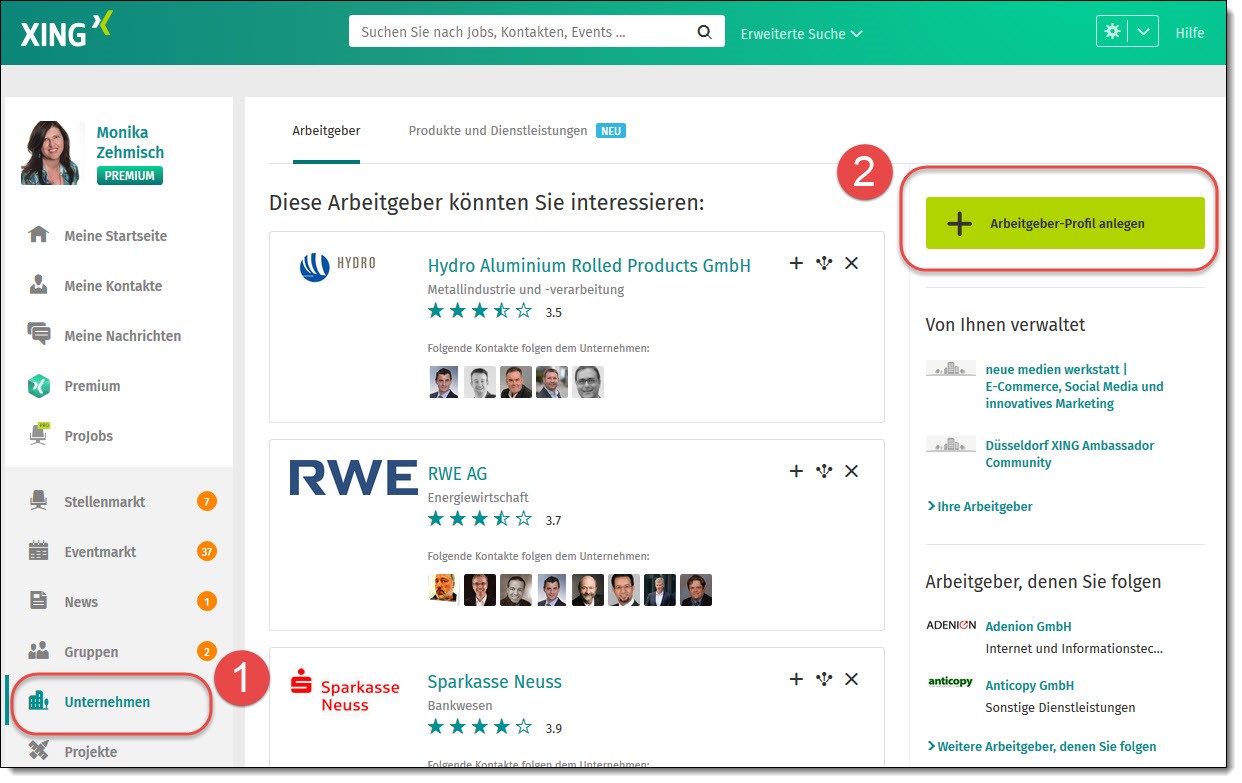
Task: Click the Hilfe link
Action: coord(1190,33)
